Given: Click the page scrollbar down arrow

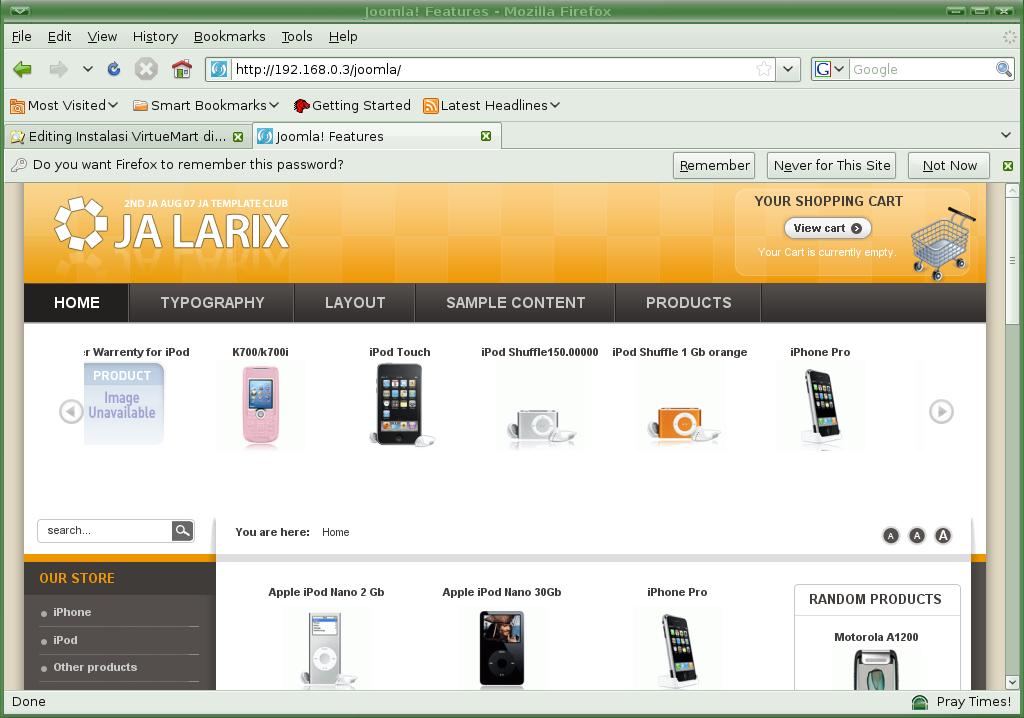Looking at the screenshot, I should pos(1012,682).
